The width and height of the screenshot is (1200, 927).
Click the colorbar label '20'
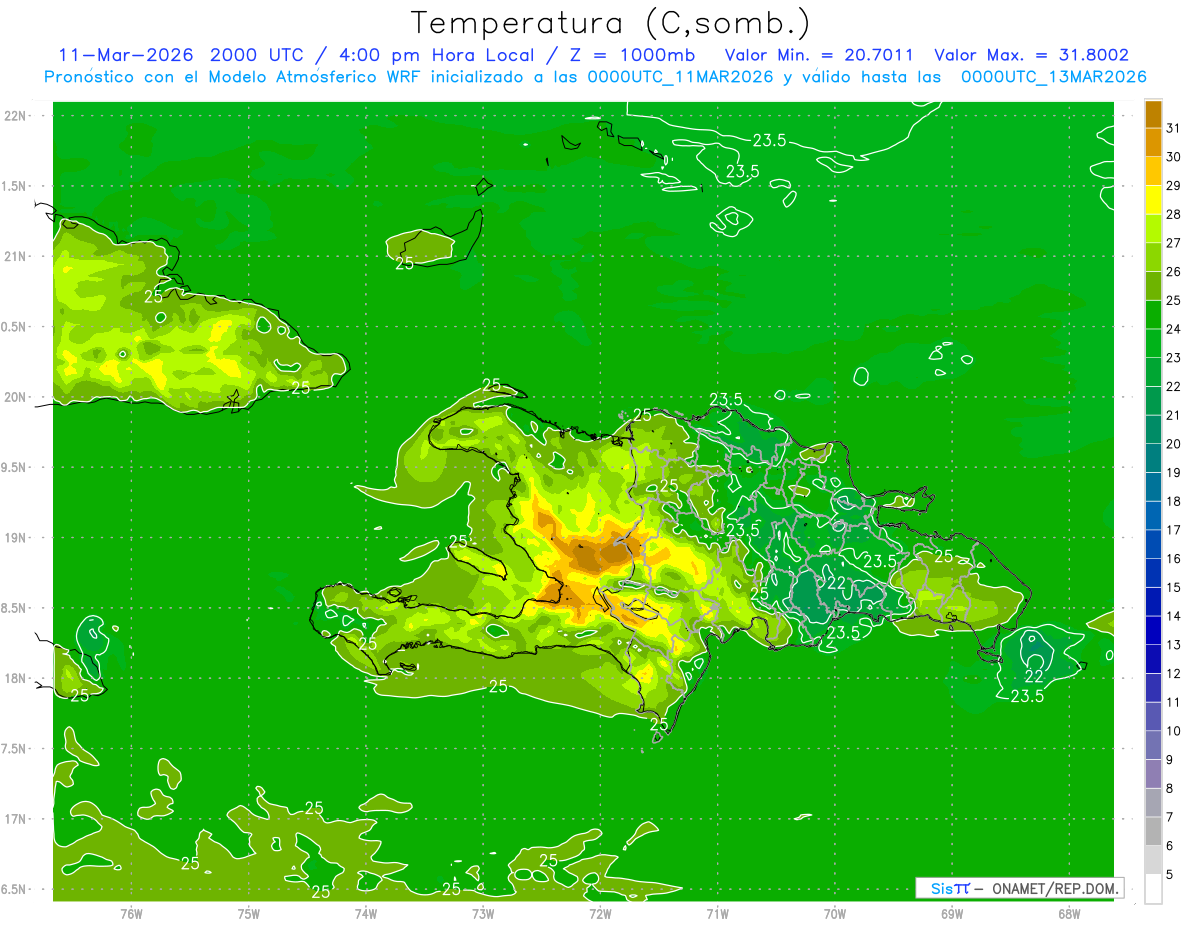click(x=1173, y=444)
